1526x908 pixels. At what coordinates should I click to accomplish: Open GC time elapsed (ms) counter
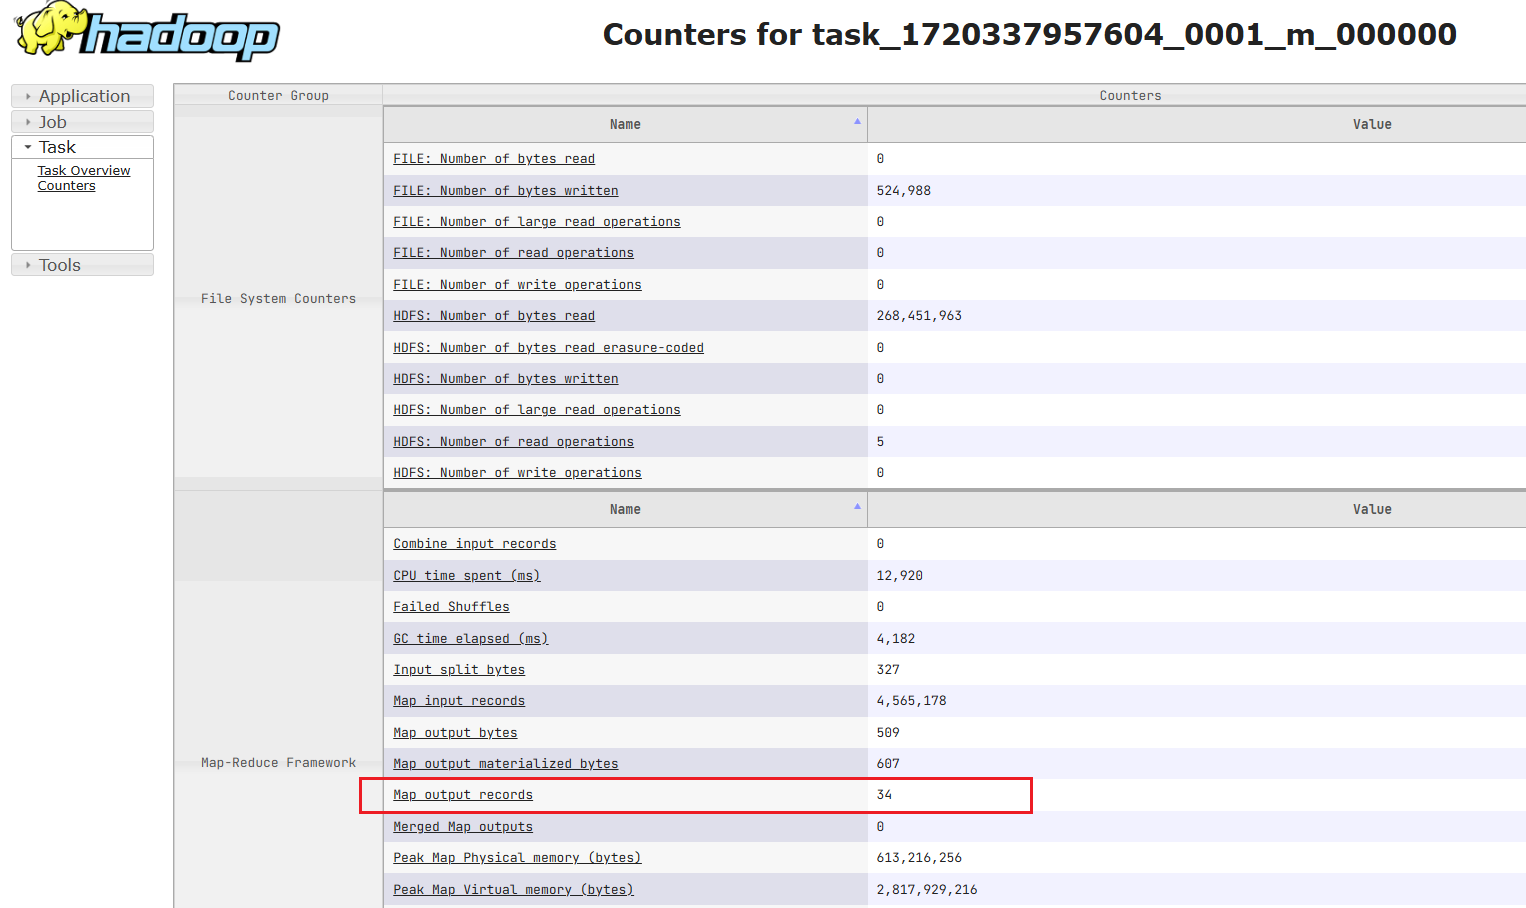tap(470, 639)
